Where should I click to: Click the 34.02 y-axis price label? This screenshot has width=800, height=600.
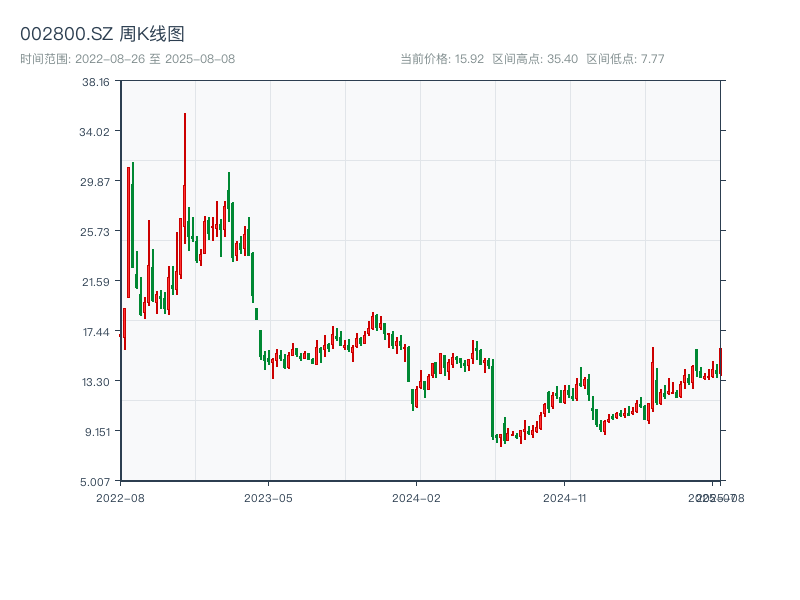point(96,132)
